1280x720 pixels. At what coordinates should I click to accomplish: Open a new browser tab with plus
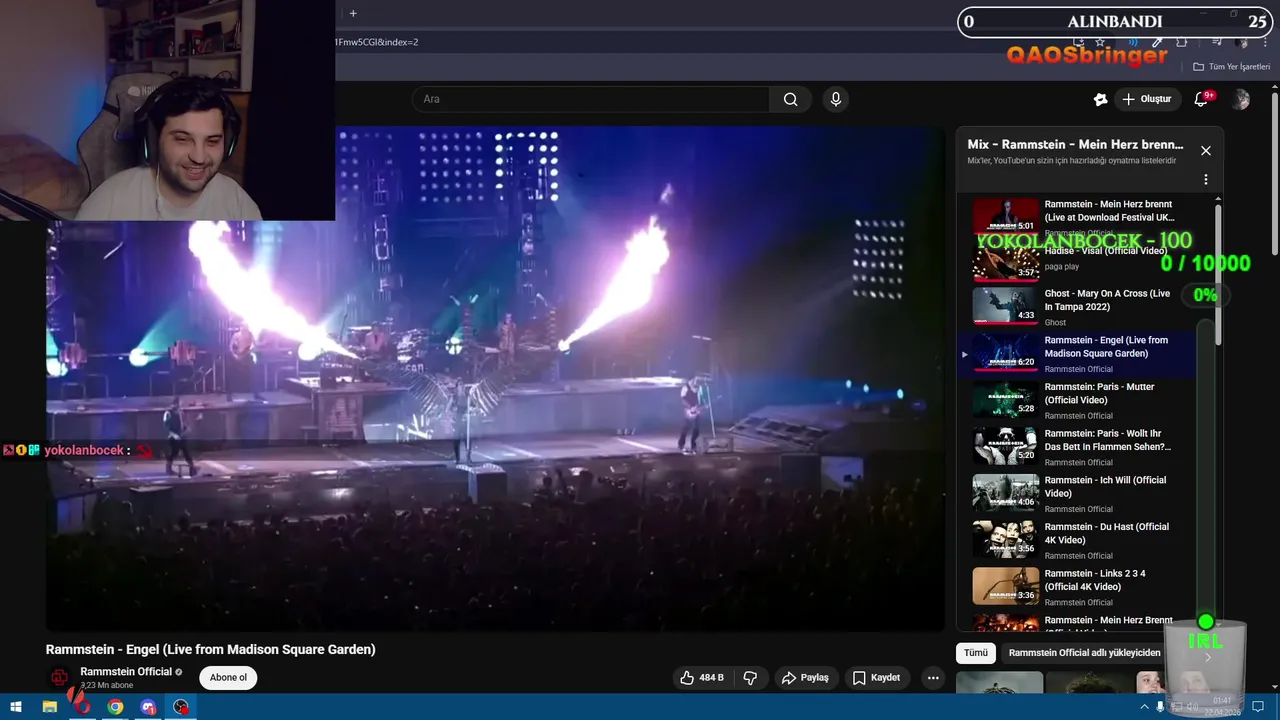pos(353,13)
